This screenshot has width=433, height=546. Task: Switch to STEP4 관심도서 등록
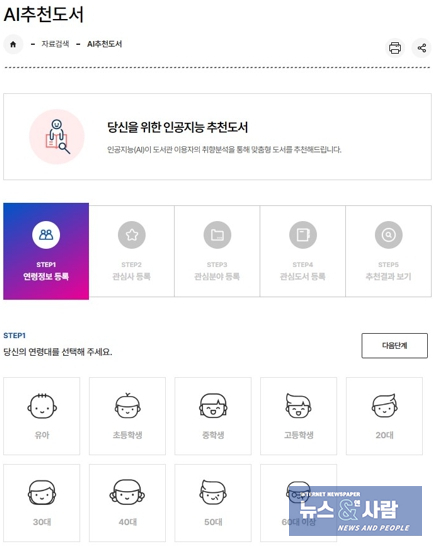tap(303, 251)
